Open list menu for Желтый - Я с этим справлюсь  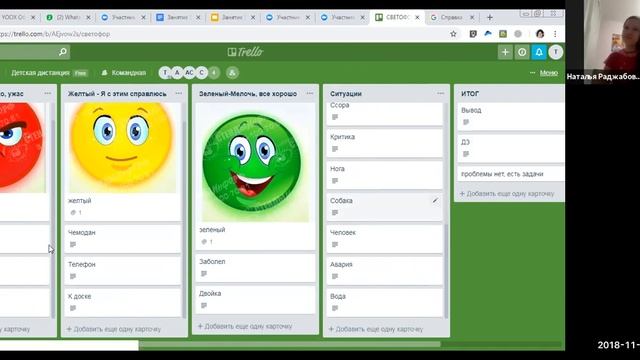click(179, 93)
